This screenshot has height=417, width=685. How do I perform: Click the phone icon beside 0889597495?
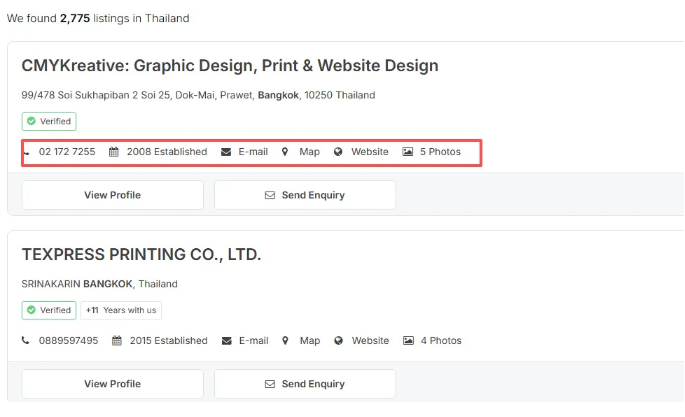click(26, 341)
